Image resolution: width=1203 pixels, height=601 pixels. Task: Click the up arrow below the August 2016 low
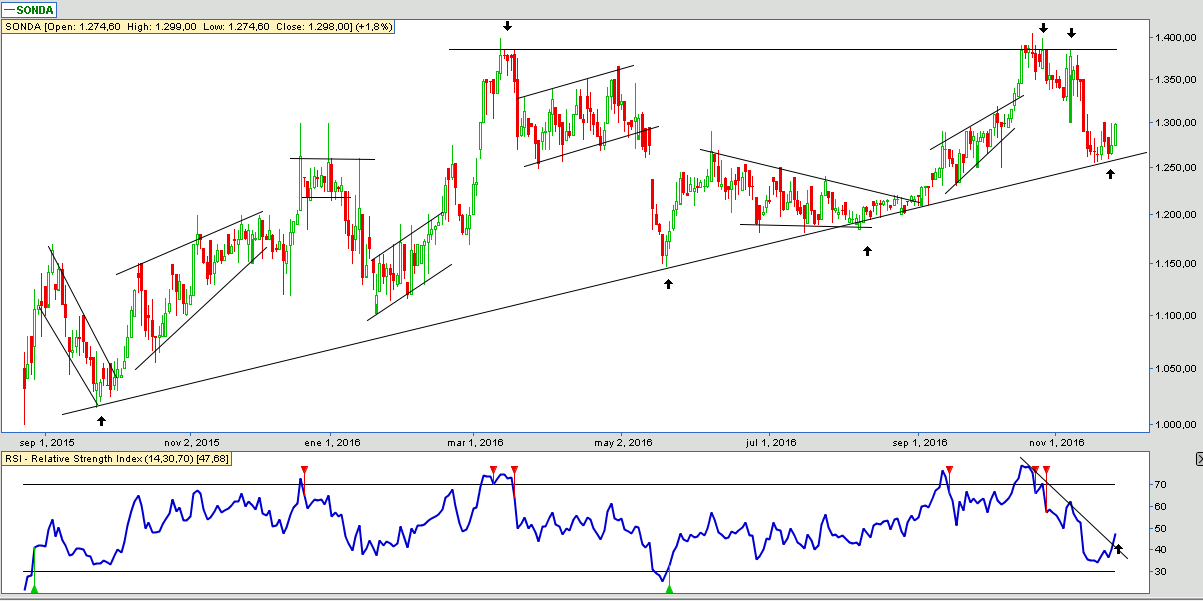[867, 250]
